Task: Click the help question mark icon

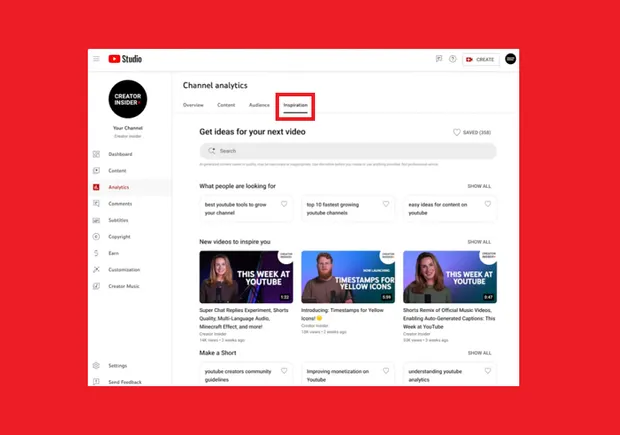Action: click(x=453, y=59)
